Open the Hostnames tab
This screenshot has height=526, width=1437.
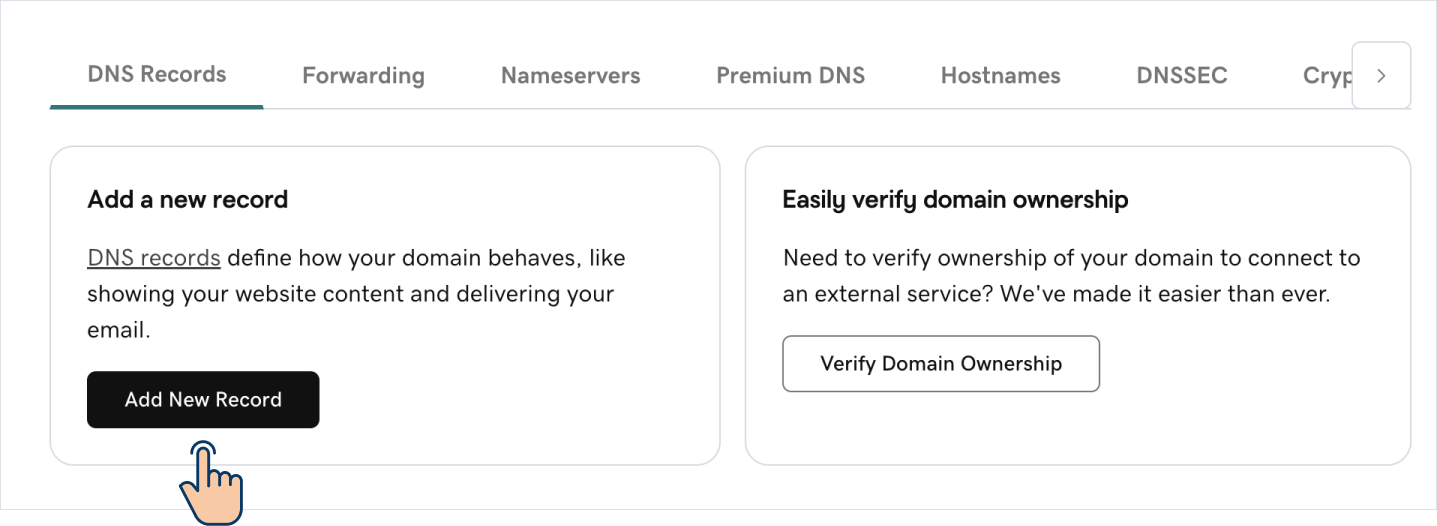1000,75
